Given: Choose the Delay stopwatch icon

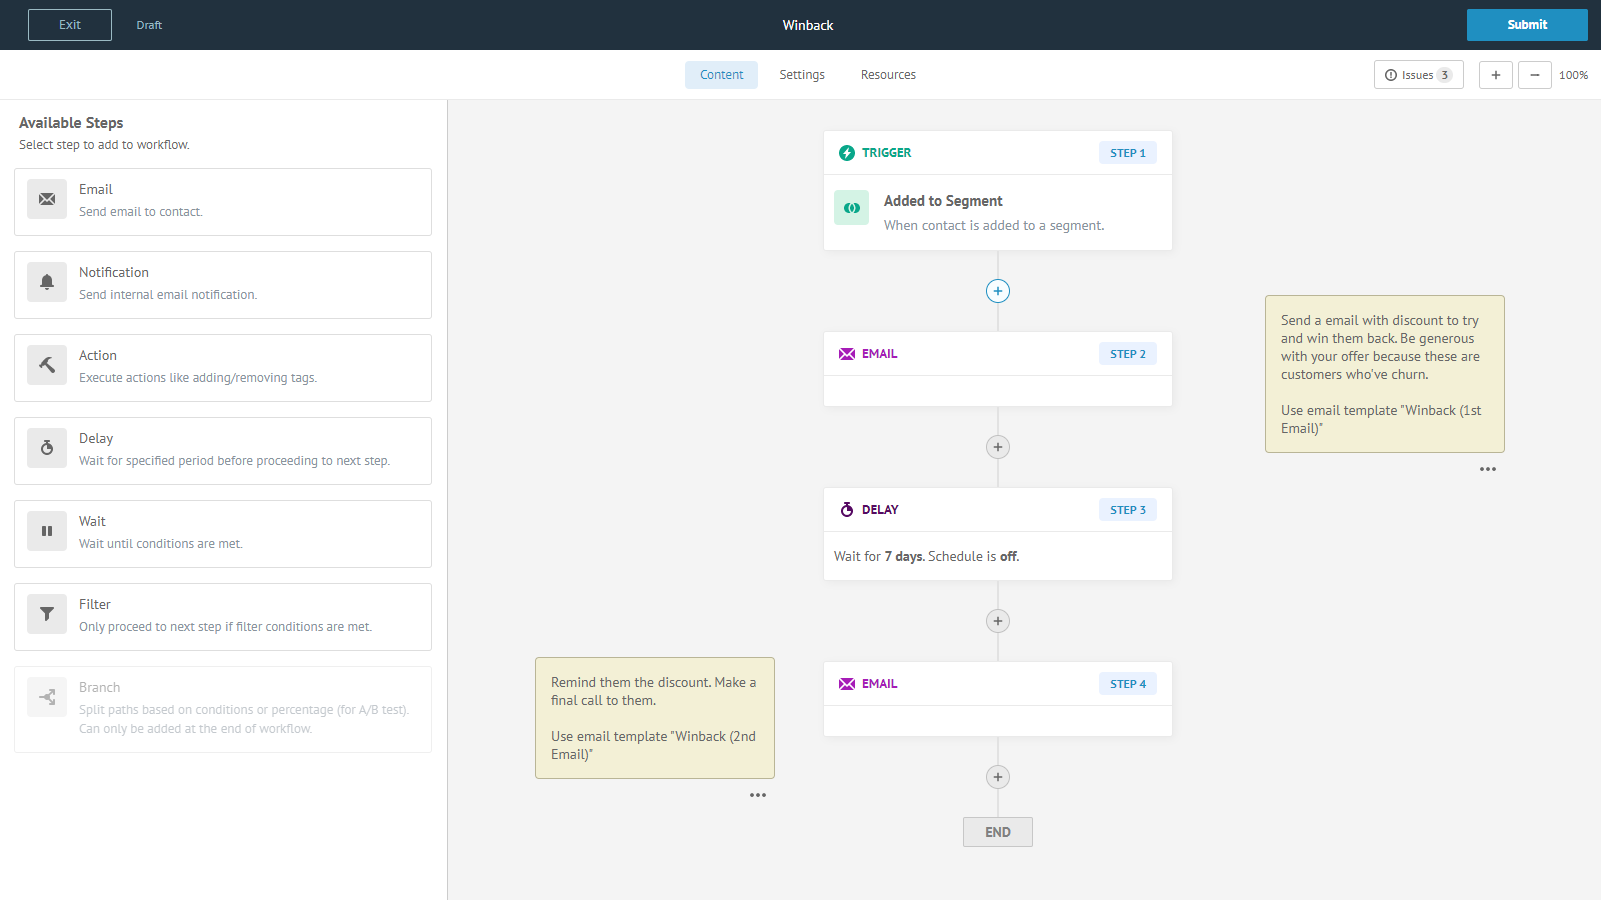Looking at the screenshot, I should pos(47,448).
